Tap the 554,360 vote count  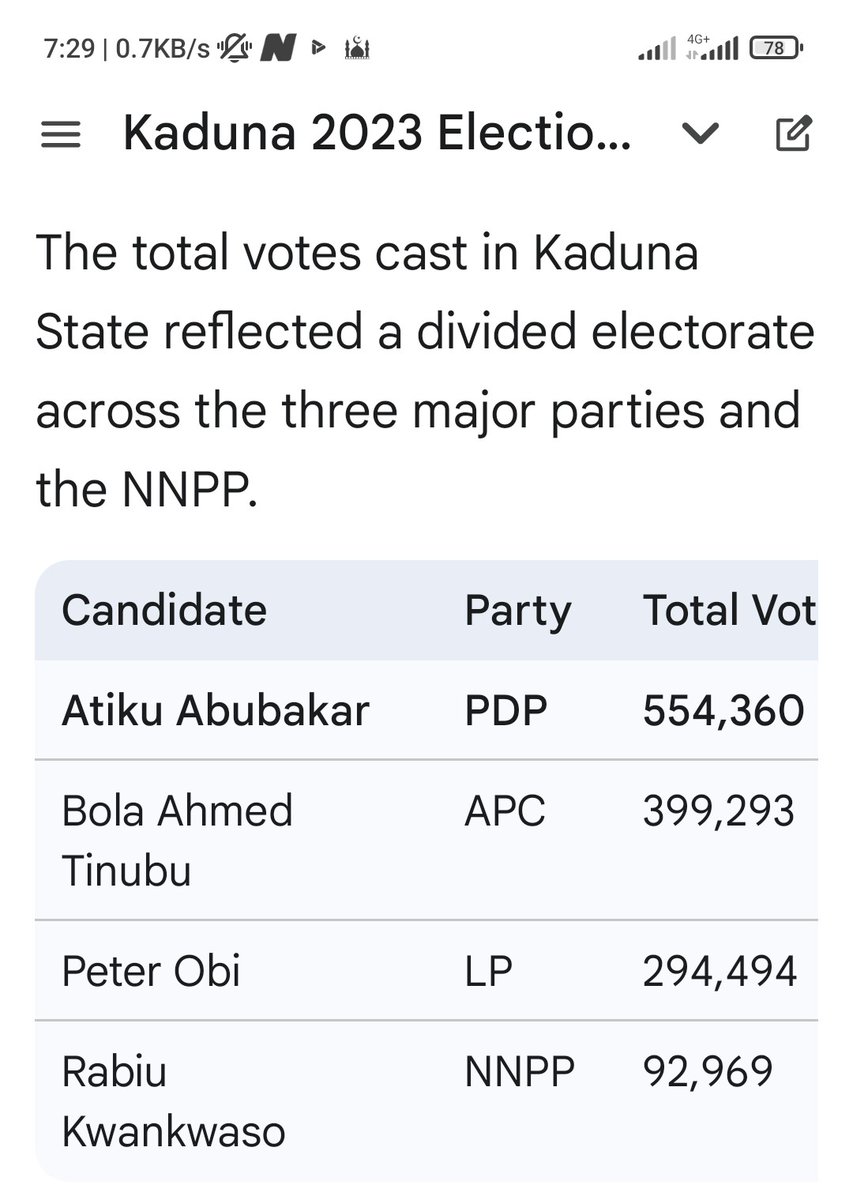point(723,710)
